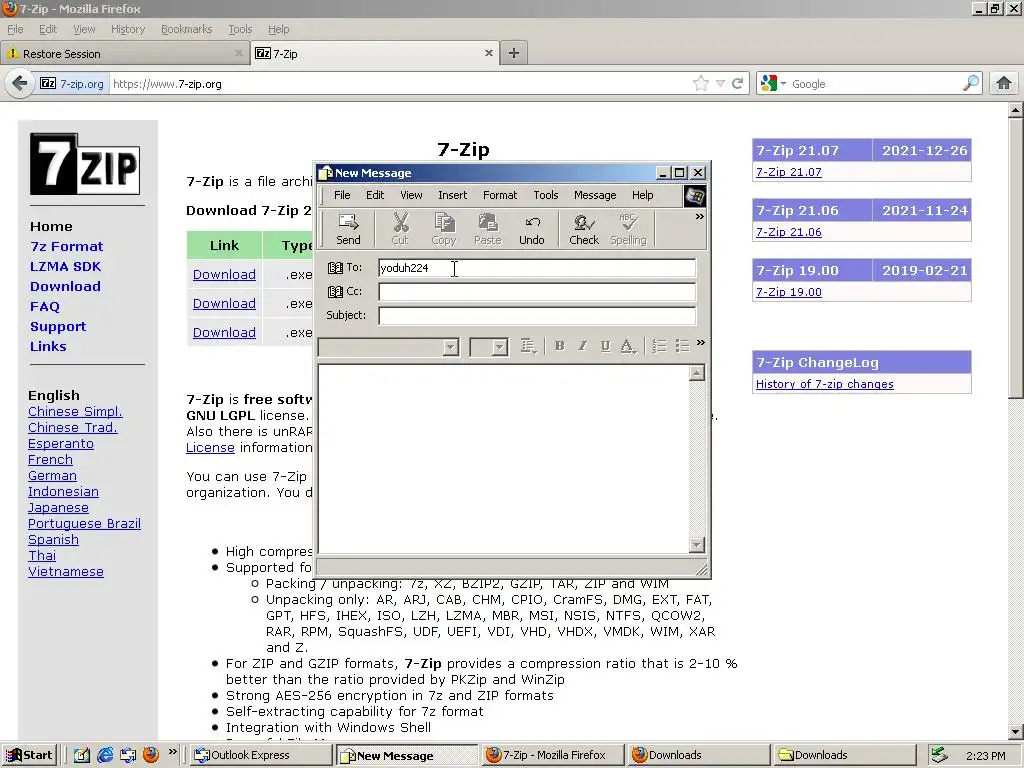Open a new Firefox tab with plus button
The image size is (1024, 768).
tap(514, 53)
